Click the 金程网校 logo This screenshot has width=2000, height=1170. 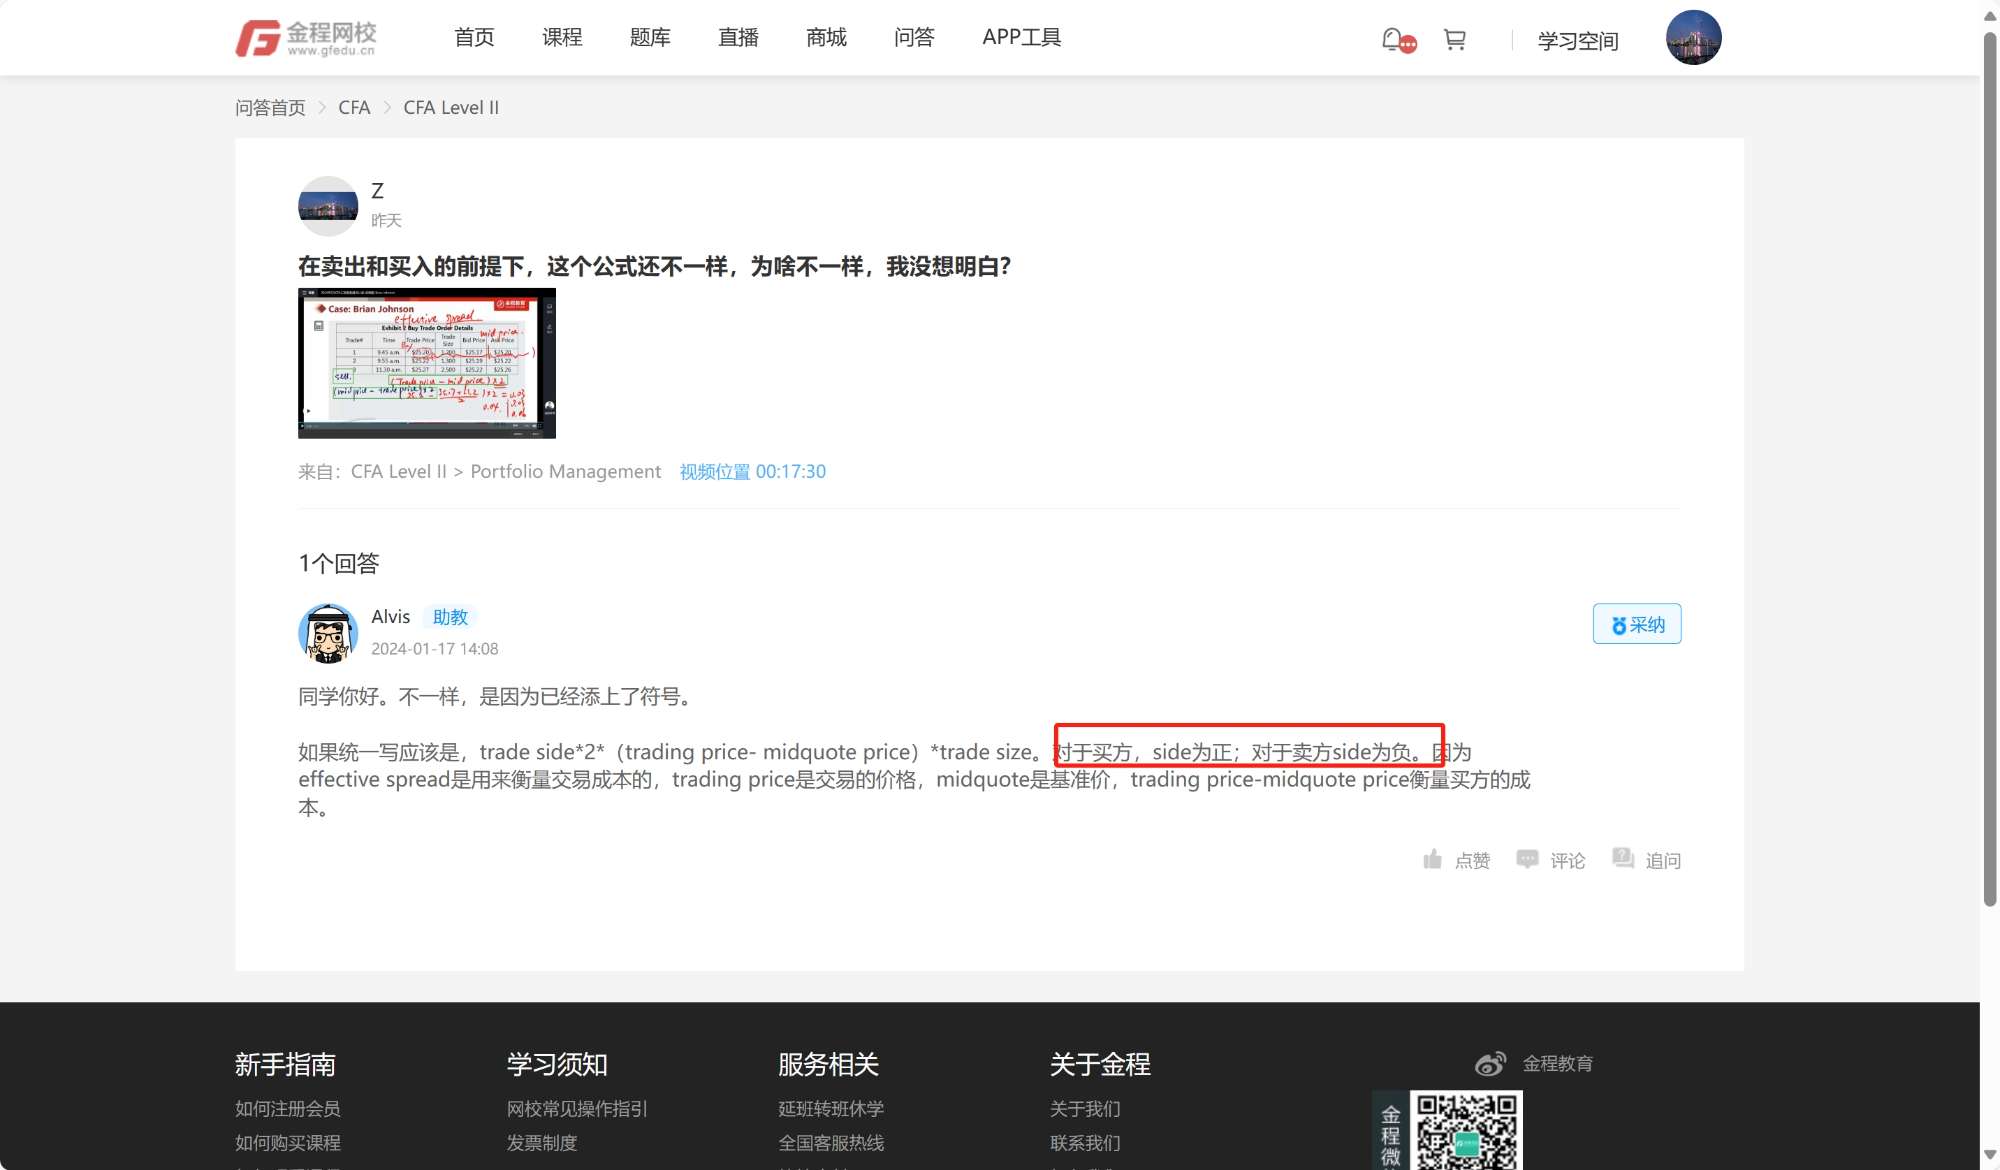[306, 38]
